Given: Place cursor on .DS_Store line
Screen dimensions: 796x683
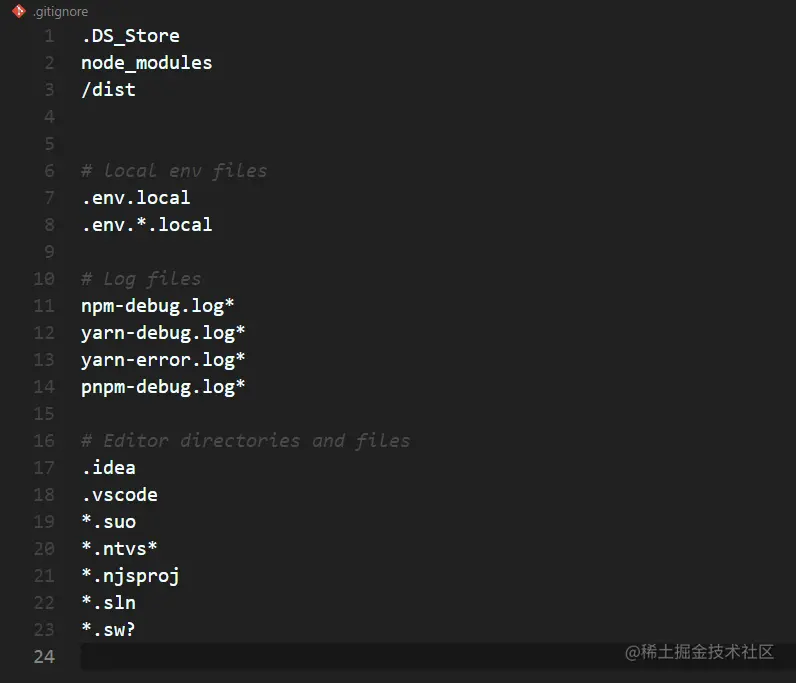Looking at the screenshot, I should (x=130, y=36).
